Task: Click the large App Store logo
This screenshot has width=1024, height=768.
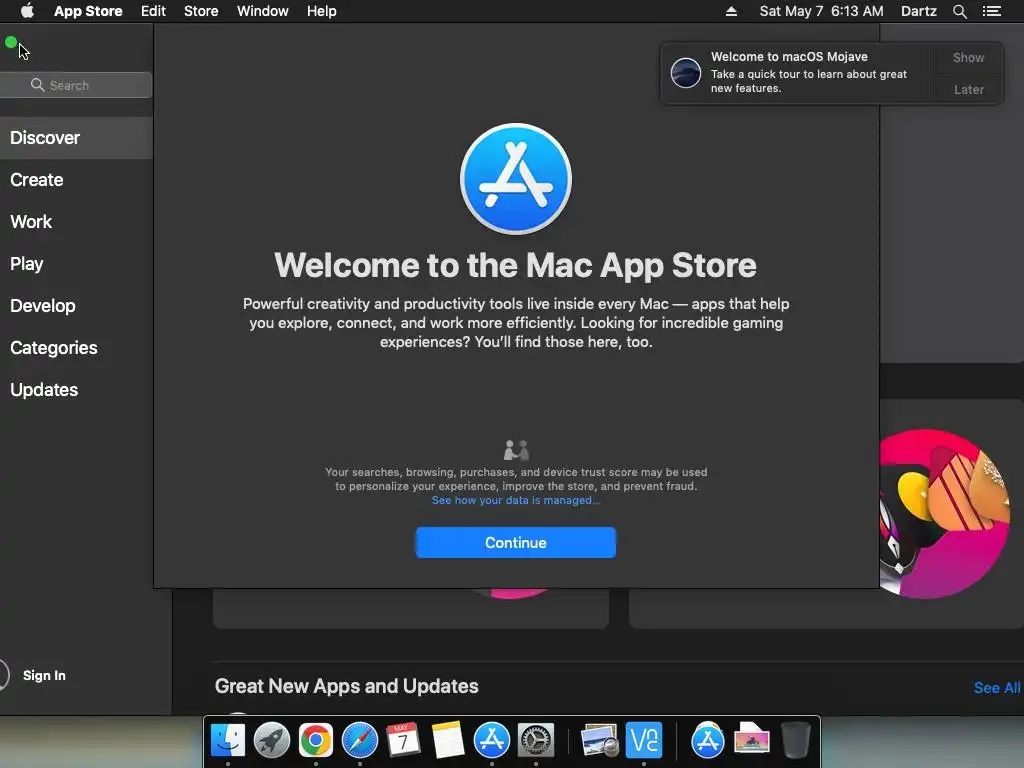Action: (516, 179)
